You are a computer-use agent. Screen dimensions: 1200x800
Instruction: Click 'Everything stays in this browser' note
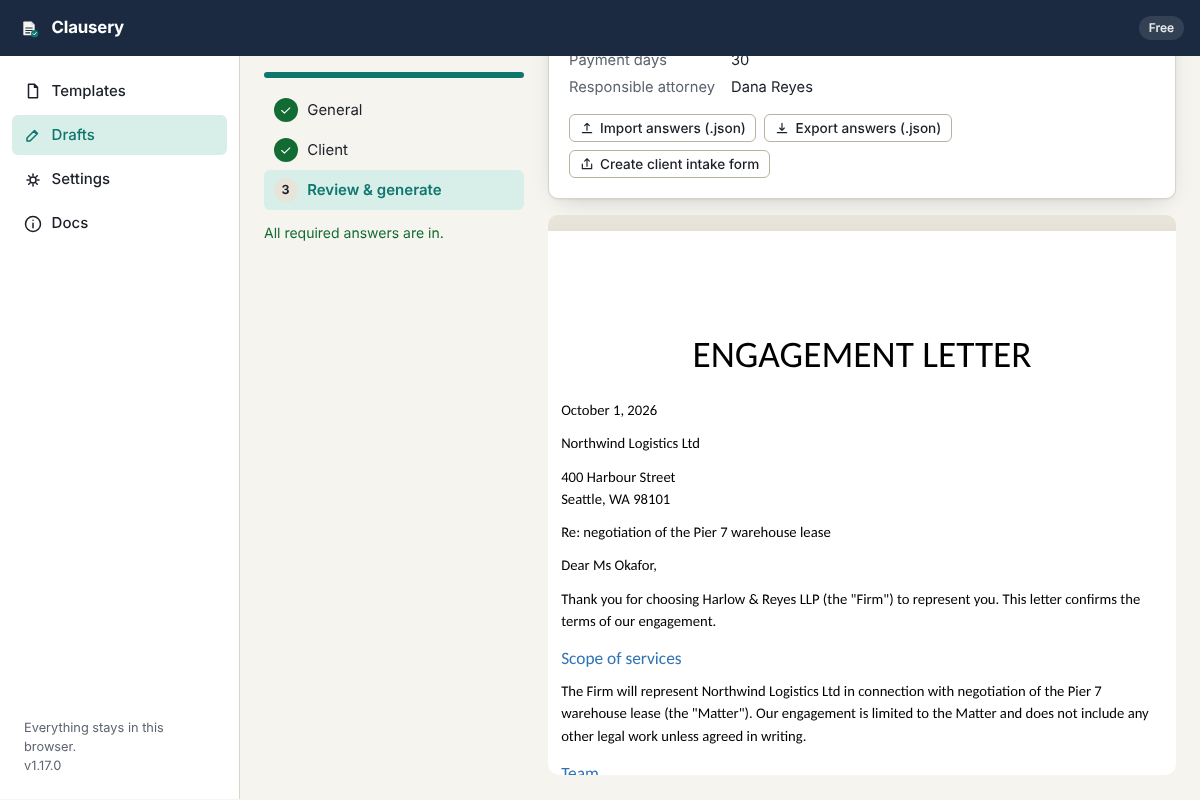click(x=94, y=737)
